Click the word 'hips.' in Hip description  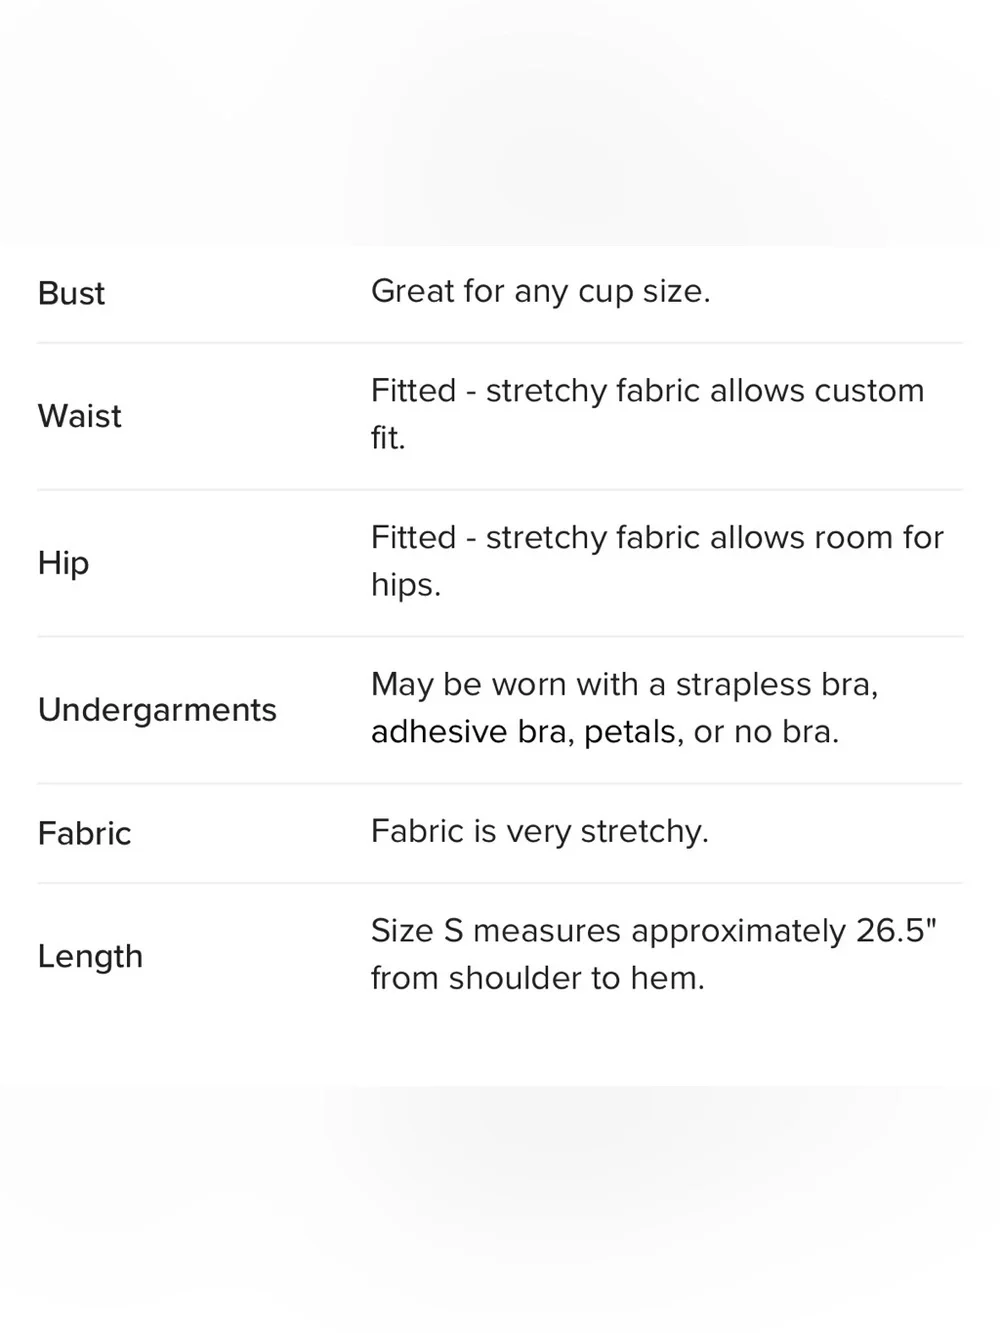coord(406,585)
